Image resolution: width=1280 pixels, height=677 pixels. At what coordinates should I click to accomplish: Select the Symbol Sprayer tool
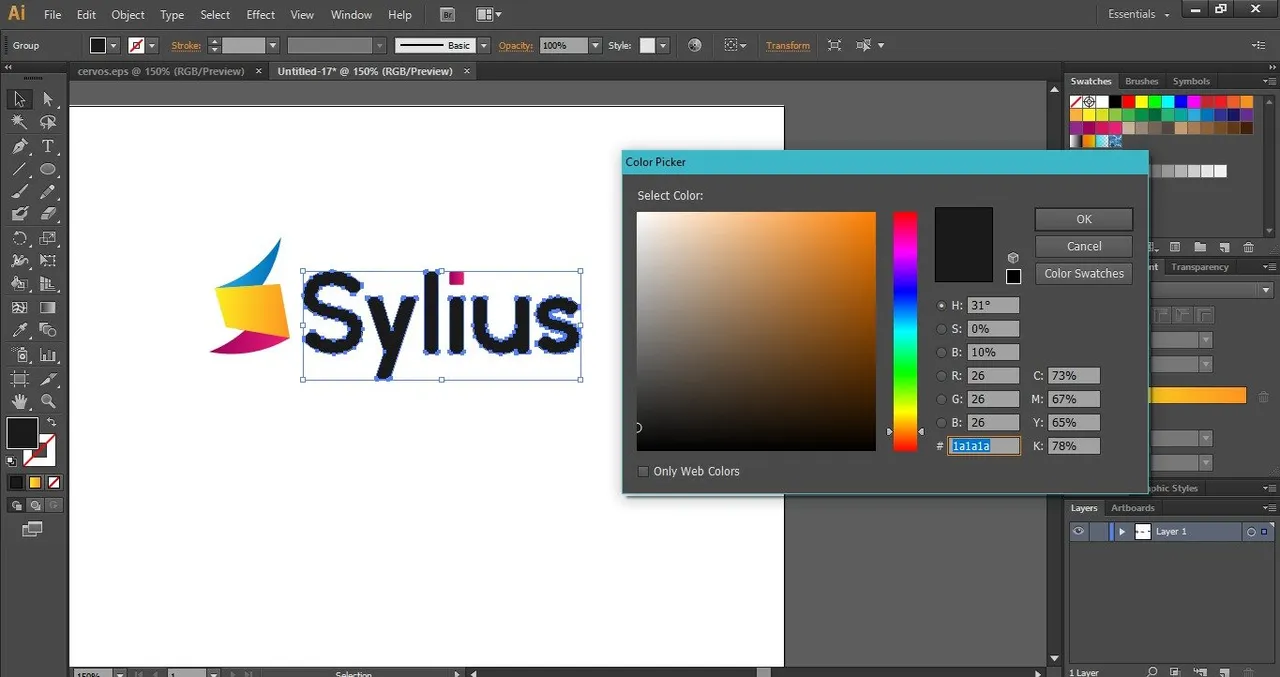coord(19,355)
